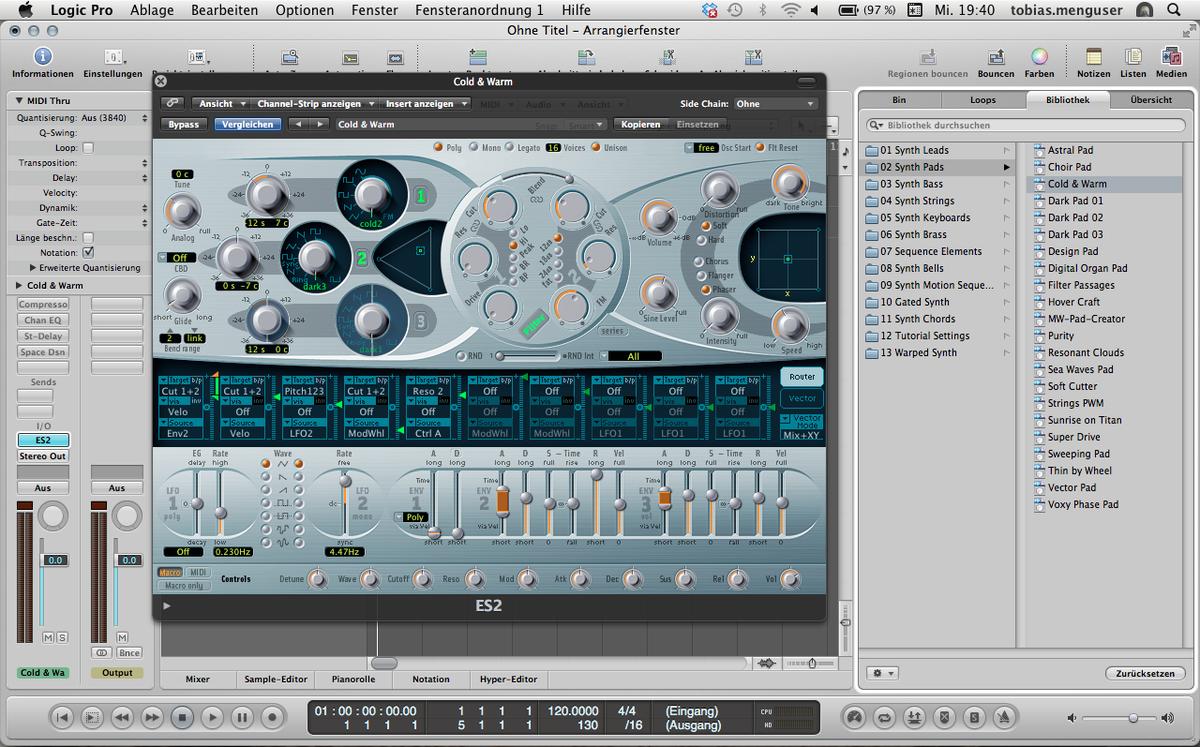1200x747 pixels.
Task: Select next plugin setting arrow
Action: (x=319, y=124)
